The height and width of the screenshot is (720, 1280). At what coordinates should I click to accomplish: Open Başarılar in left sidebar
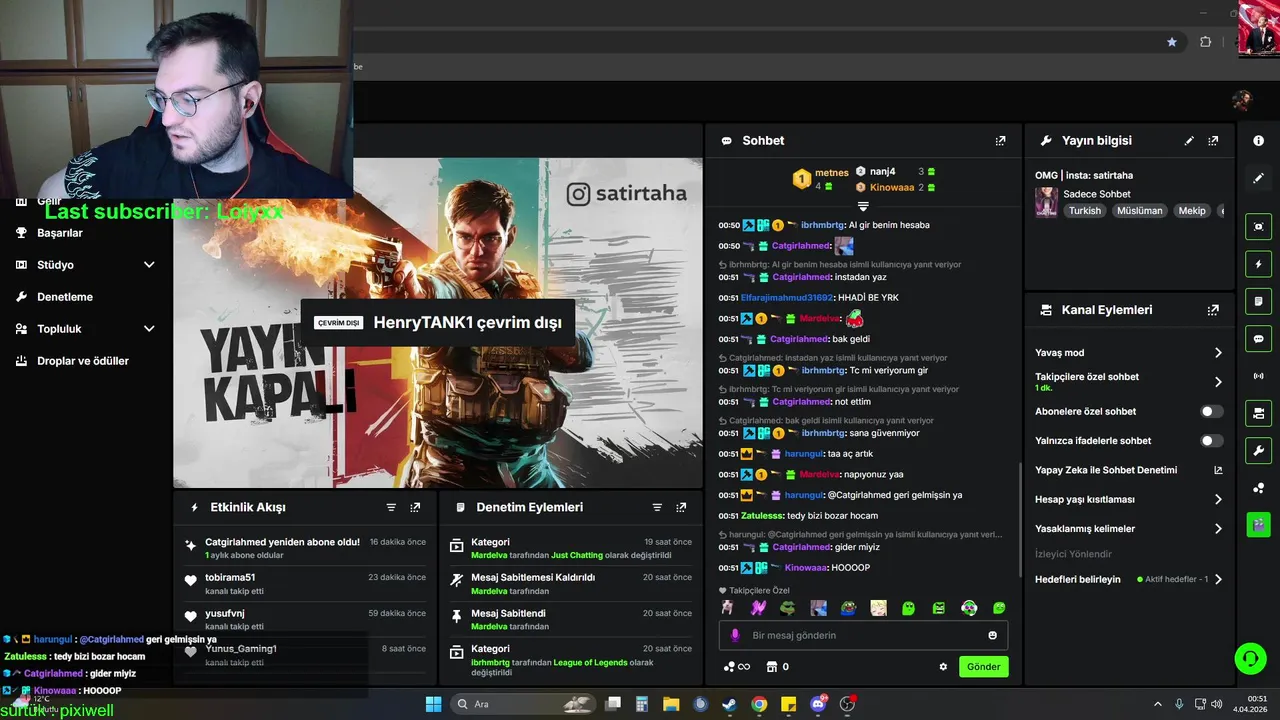[x=60, y=233]
